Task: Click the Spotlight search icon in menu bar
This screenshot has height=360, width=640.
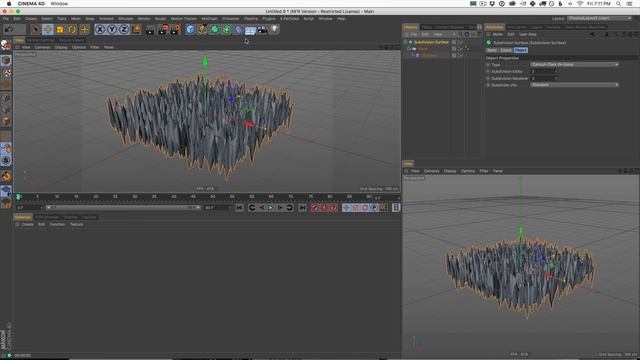Action: click(x=618, y=4)
